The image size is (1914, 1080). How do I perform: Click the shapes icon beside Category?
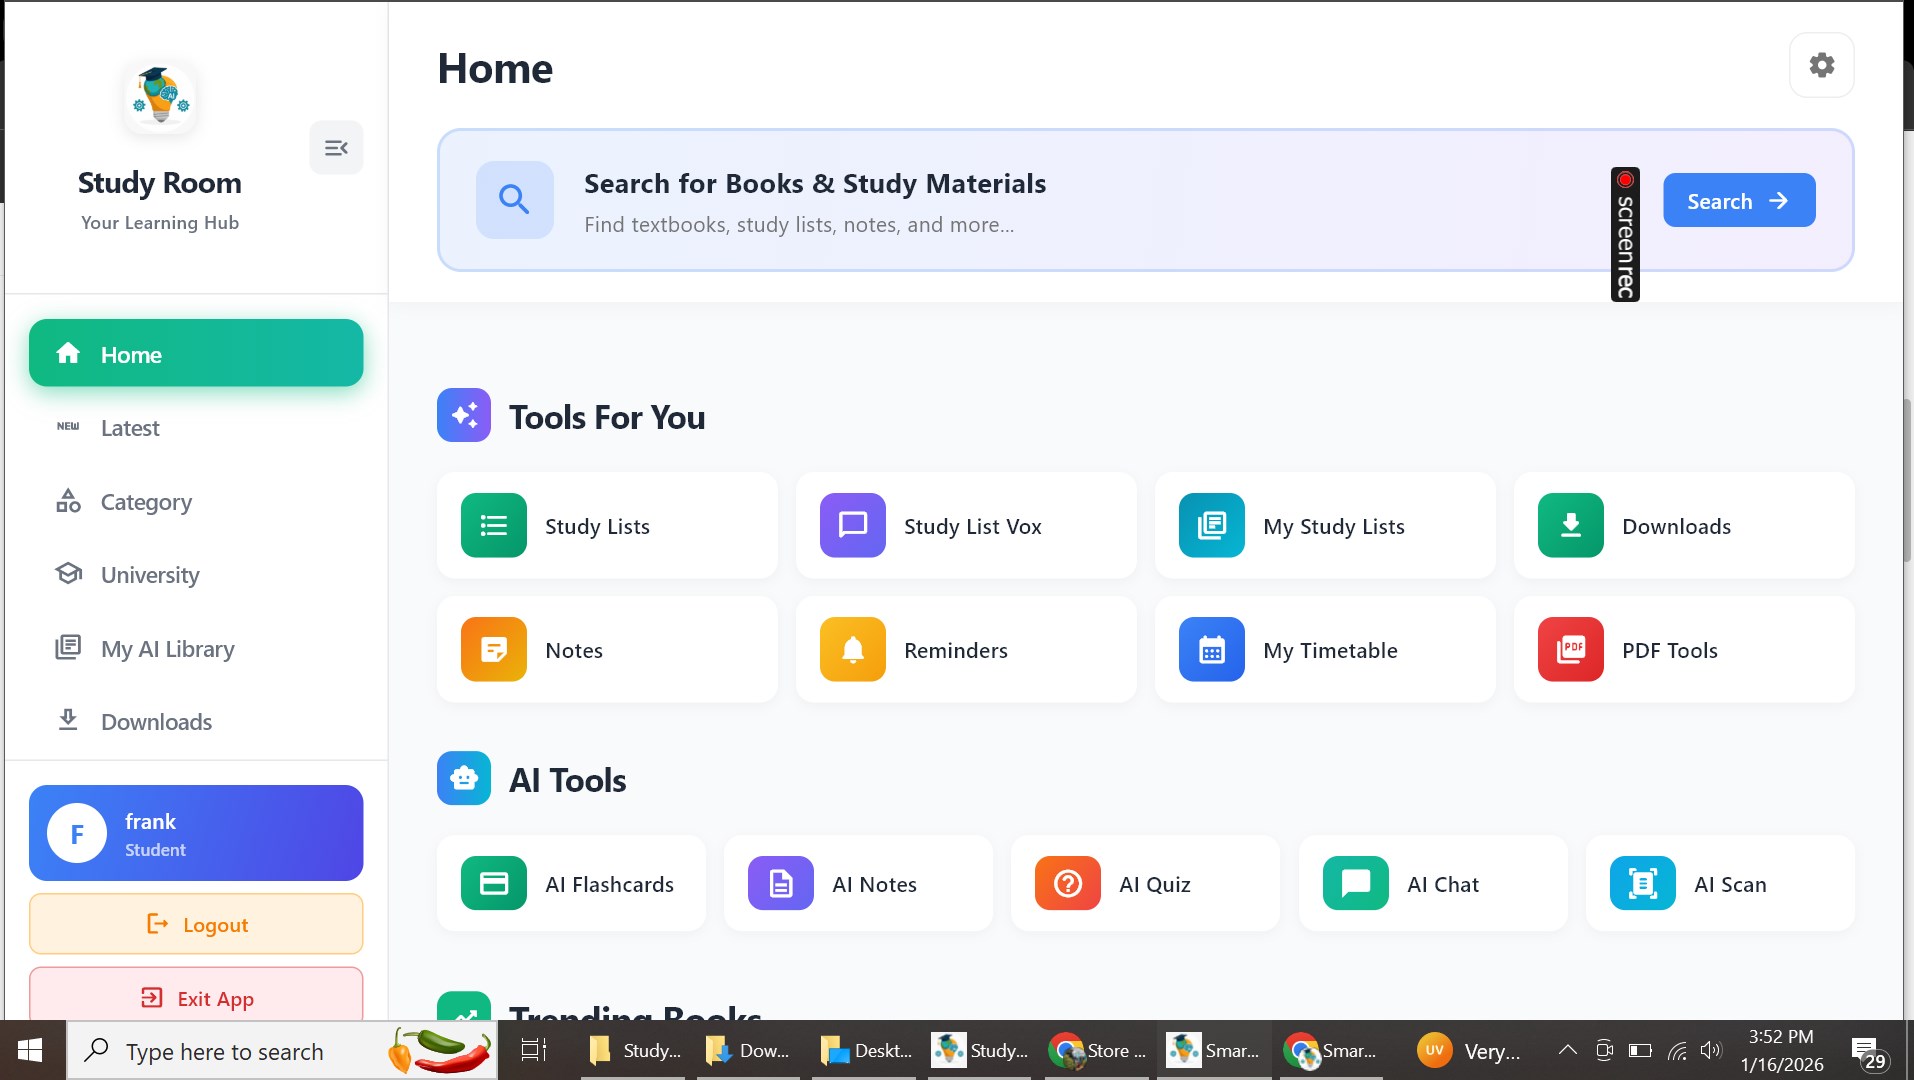click(x=68, y=500)
